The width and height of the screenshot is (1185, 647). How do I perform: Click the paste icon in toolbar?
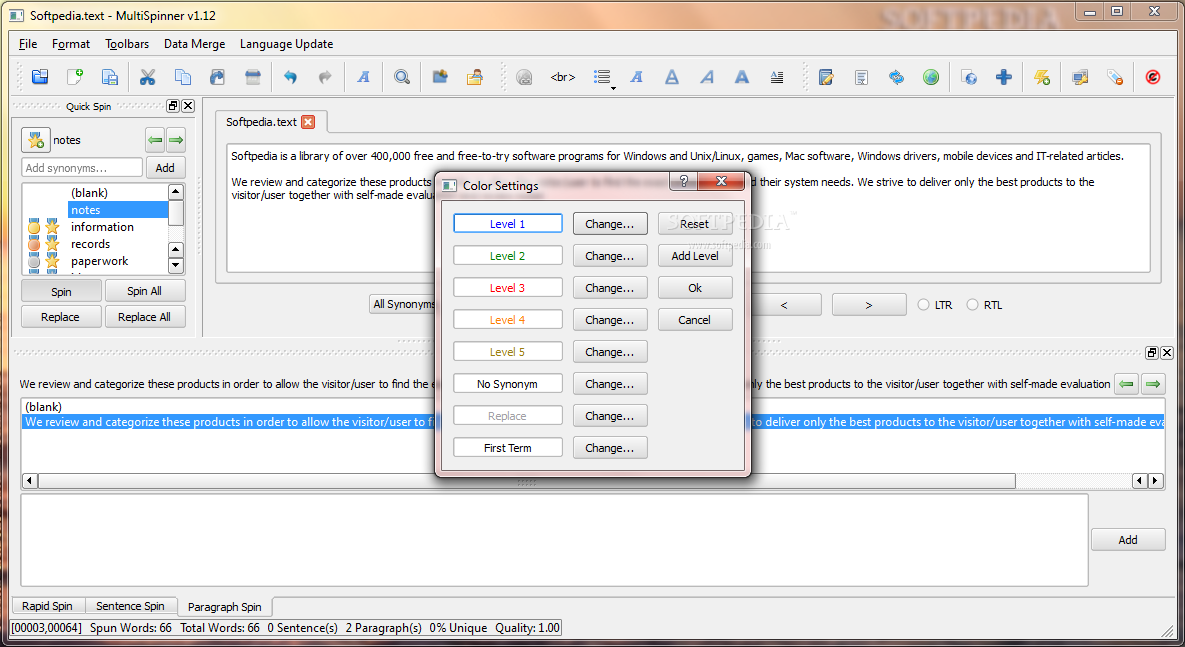coord(218,76)
